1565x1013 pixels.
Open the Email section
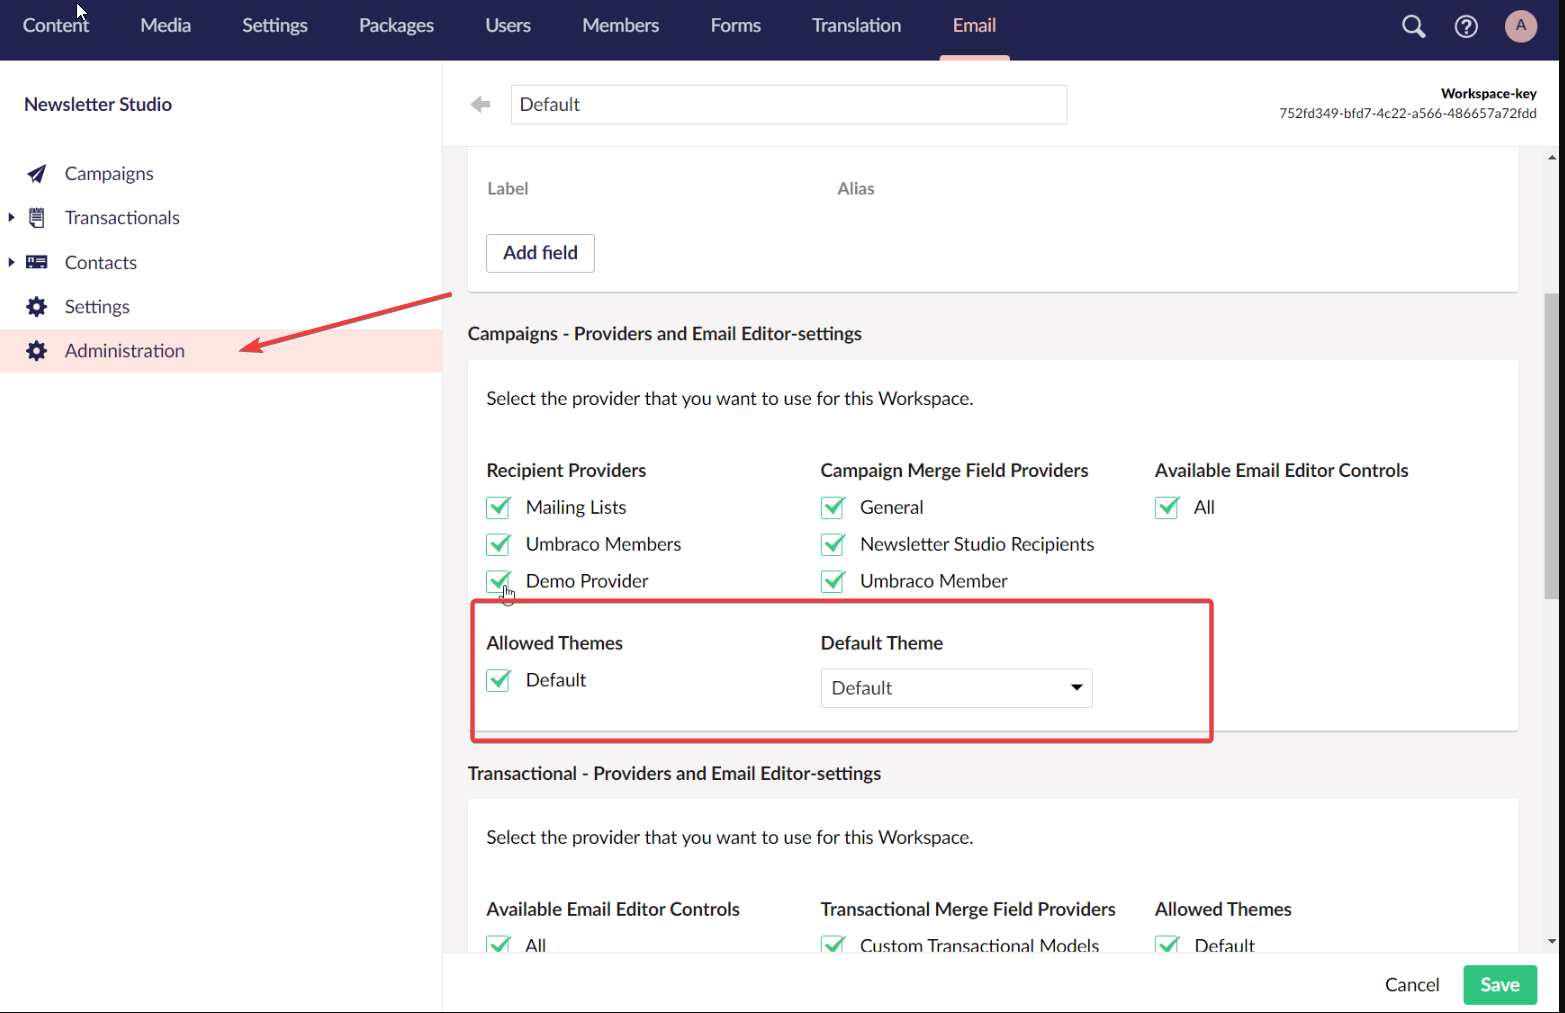[974, 26]
